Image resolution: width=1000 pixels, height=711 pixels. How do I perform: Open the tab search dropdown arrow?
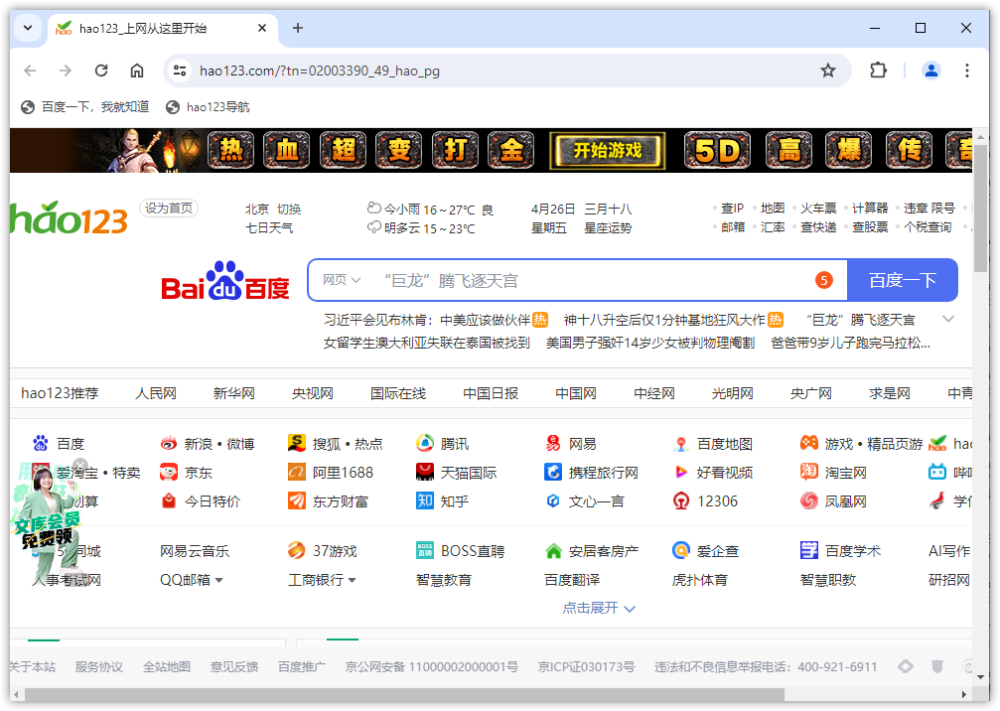28,28
